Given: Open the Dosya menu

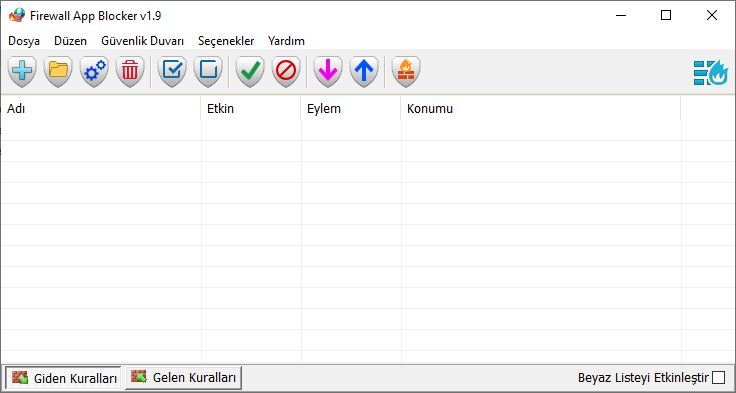Looking at the screenshot, I should [x=24, y=41].
